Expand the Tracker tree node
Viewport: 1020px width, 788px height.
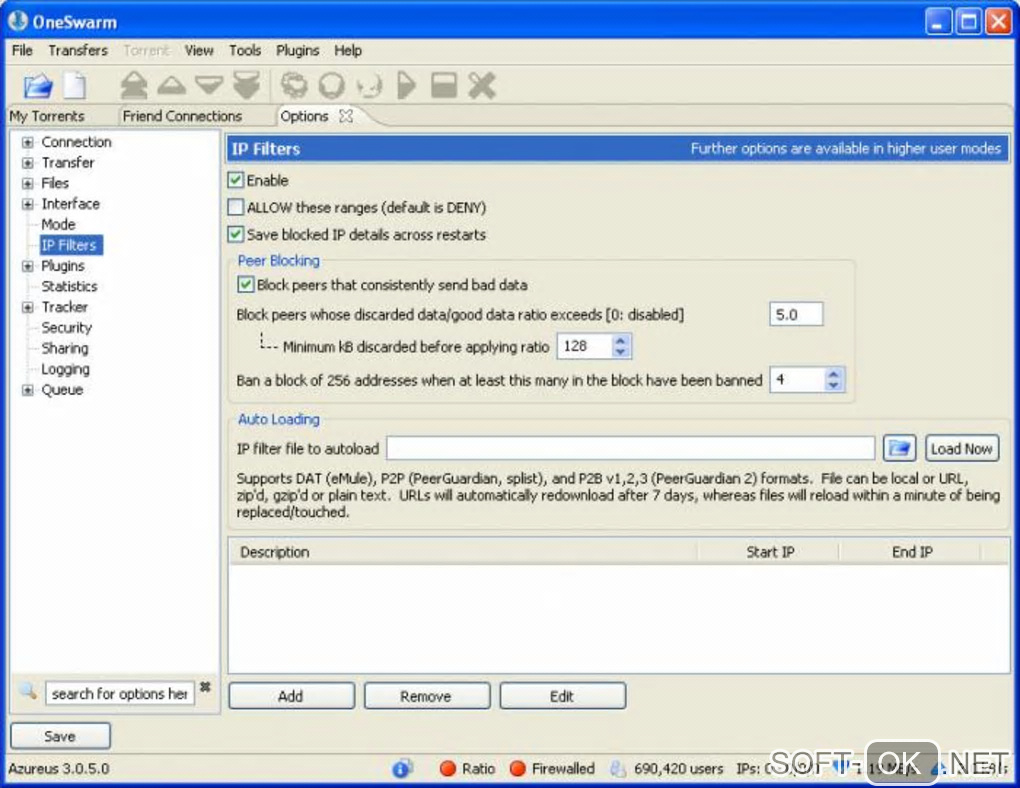27,307
